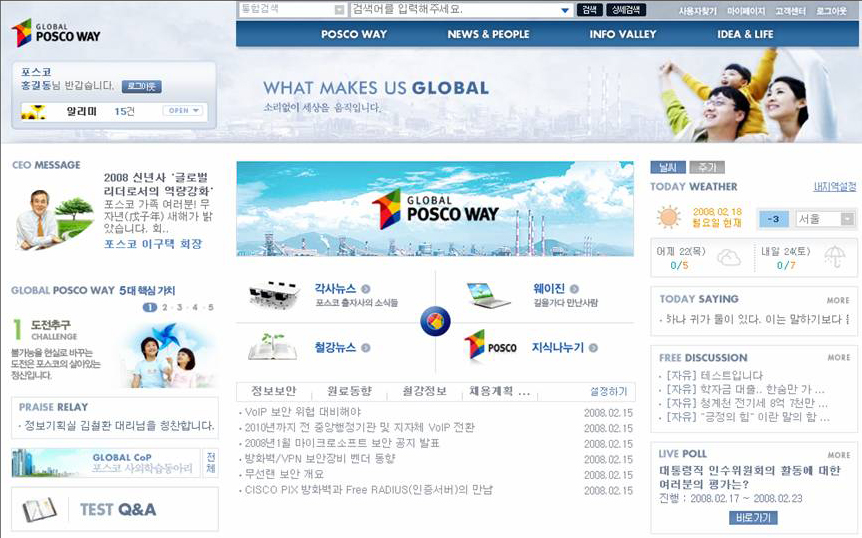The height and width of the screenshot is (538, 862).
Task: Expand the 서울 city dropdown
Action: click(847, 219)
